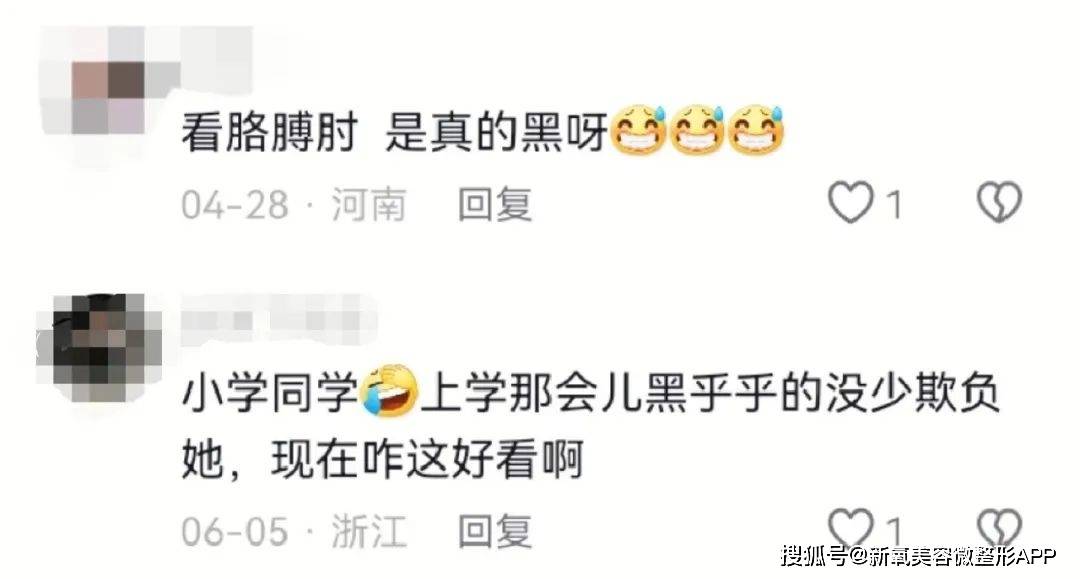This screenshot has height=579, width=1080.
Task: Click the first sweat-grin emoji after 黑呀
Action: [638, 130]
